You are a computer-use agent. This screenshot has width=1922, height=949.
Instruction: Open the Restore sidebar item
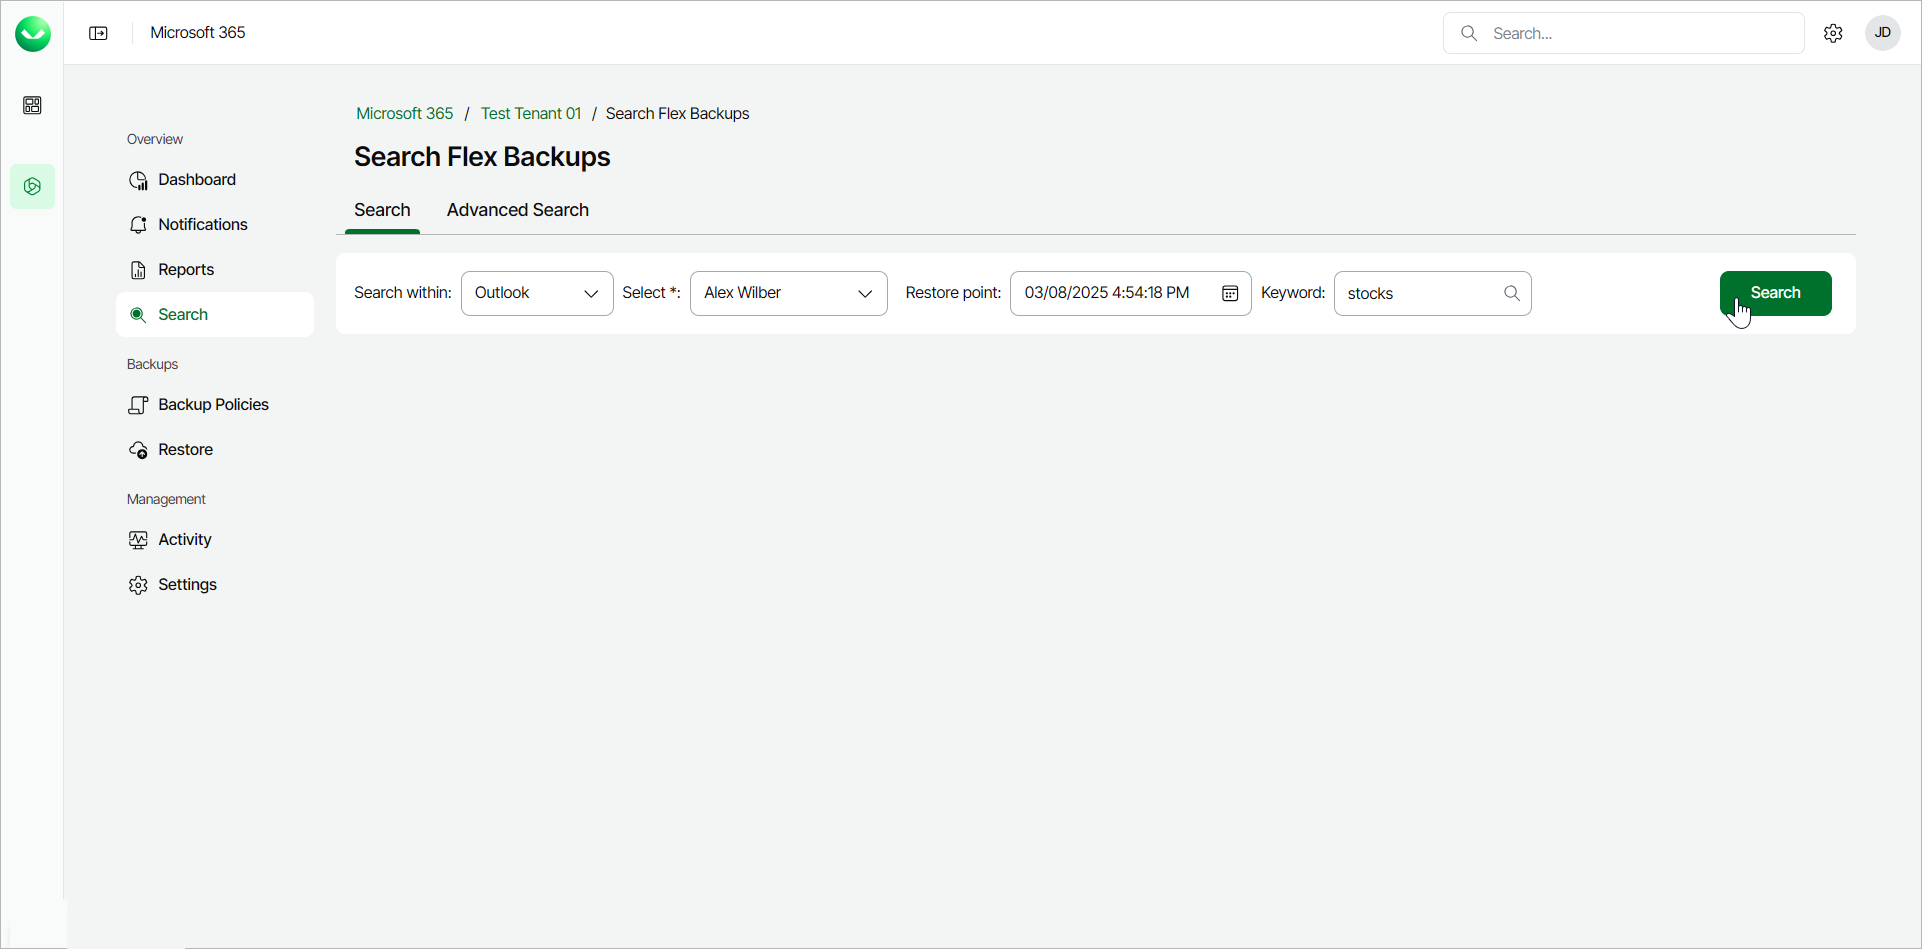185,450
